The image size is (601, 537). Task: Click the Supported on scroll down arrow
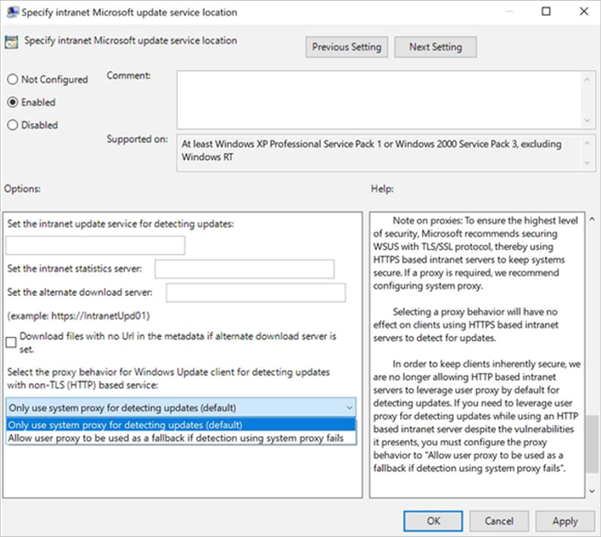click(x=587, y=163)
